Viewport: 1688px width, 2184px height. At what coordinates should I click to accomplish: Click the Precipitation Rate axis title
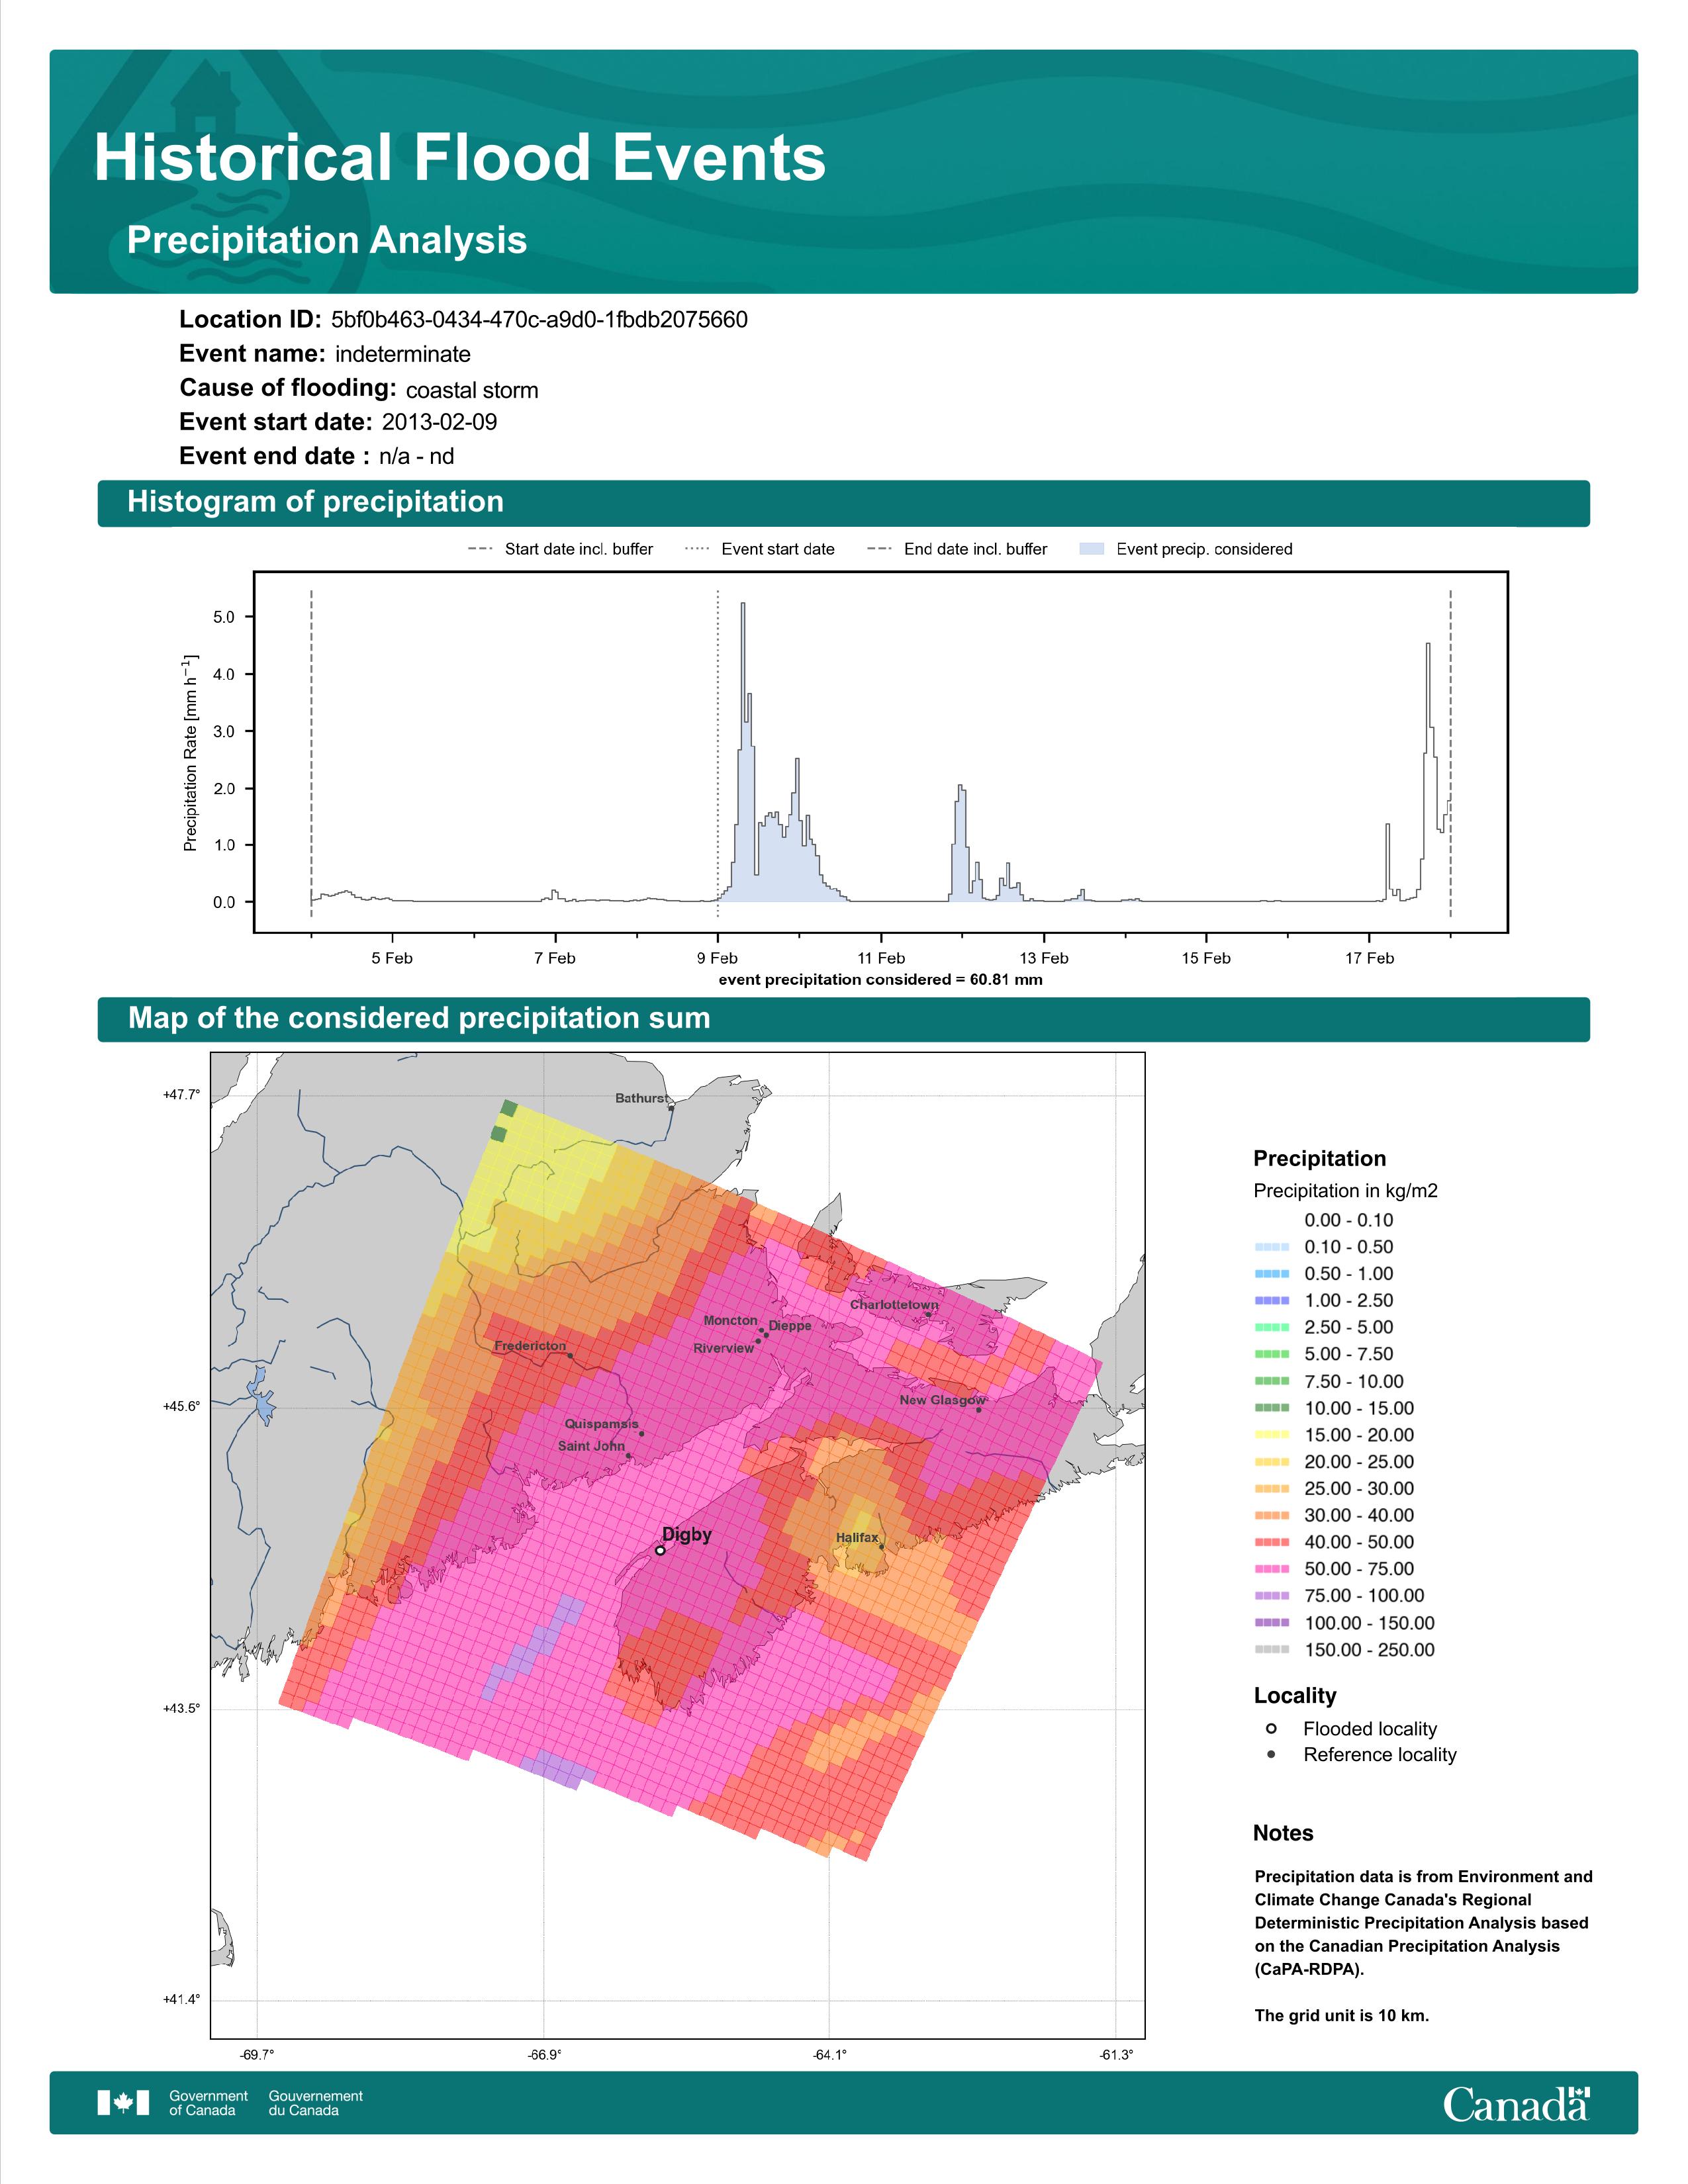190,753
